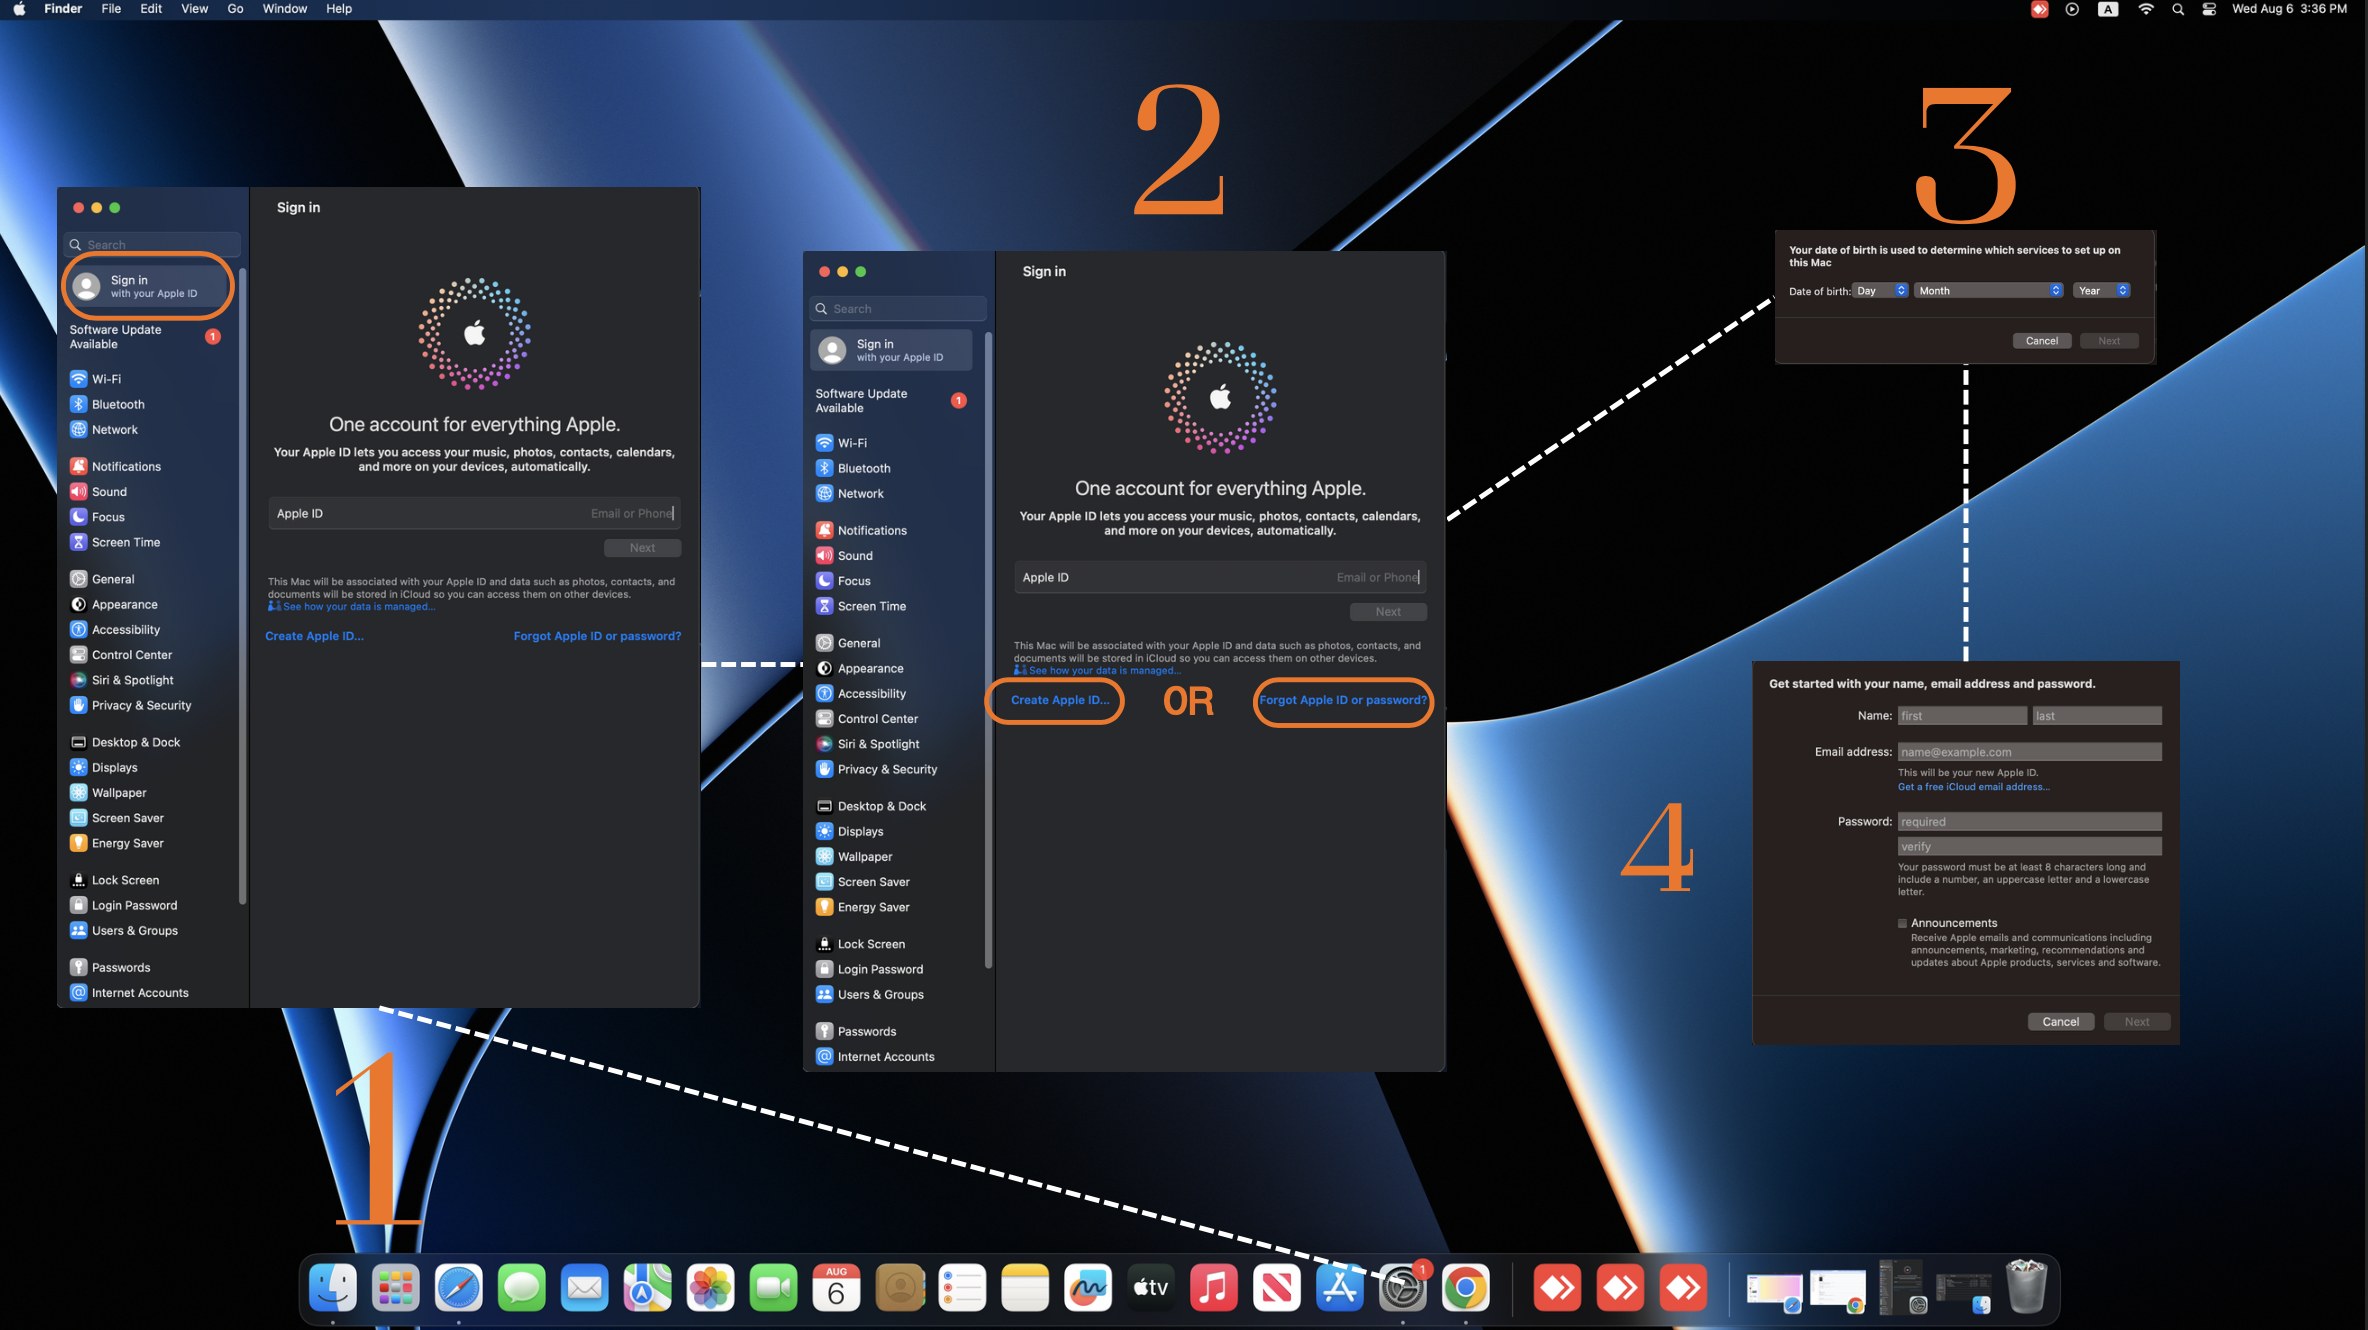Launch Freeform from the Dock
Viewport: 2368px width, 1330px height.
pos(1089,1288)
